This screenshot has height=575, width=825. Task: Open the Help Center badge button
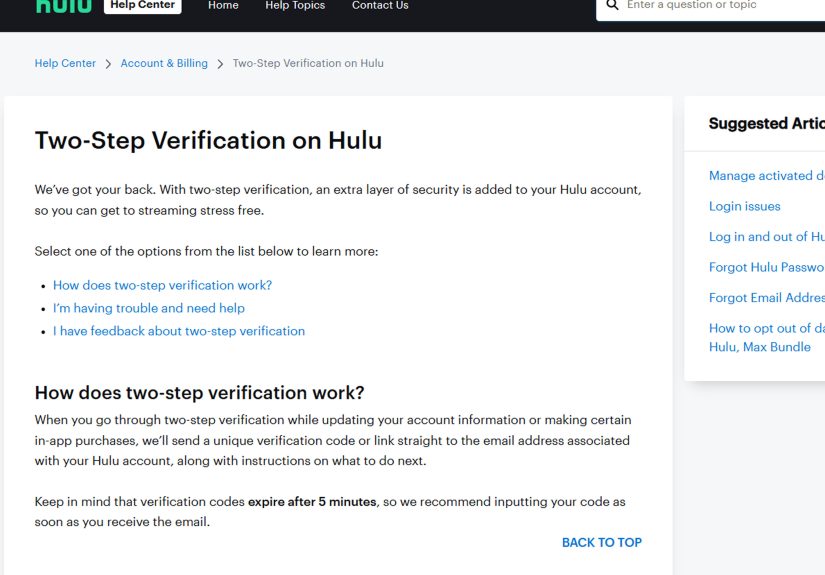click(143, 5)
